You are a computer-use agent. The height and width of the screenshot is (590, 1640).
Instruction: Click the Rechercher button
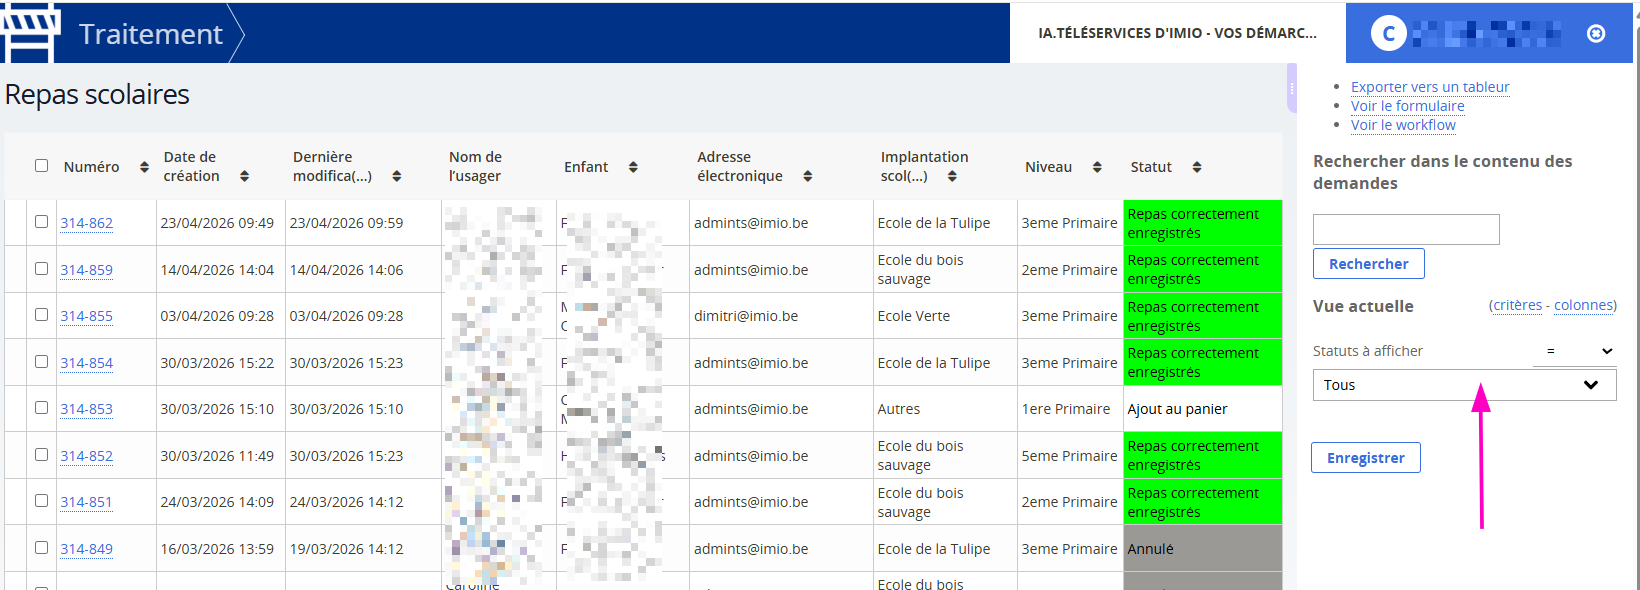point(1368,264)
